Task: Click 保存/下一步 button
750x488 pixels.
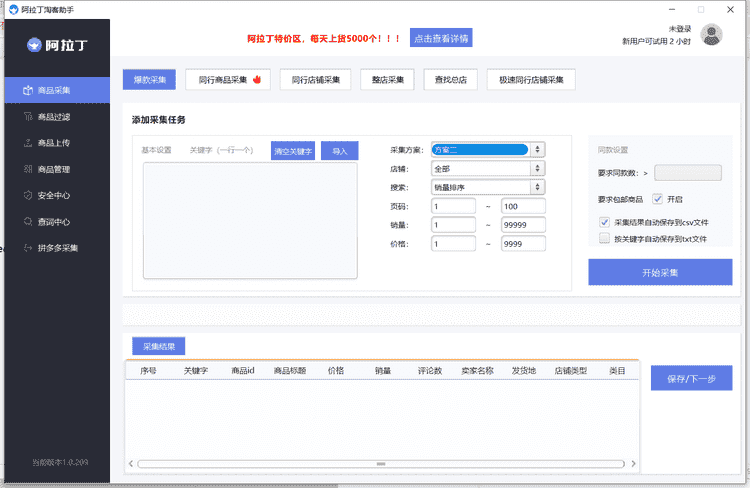Action: (x=691, y=378)
